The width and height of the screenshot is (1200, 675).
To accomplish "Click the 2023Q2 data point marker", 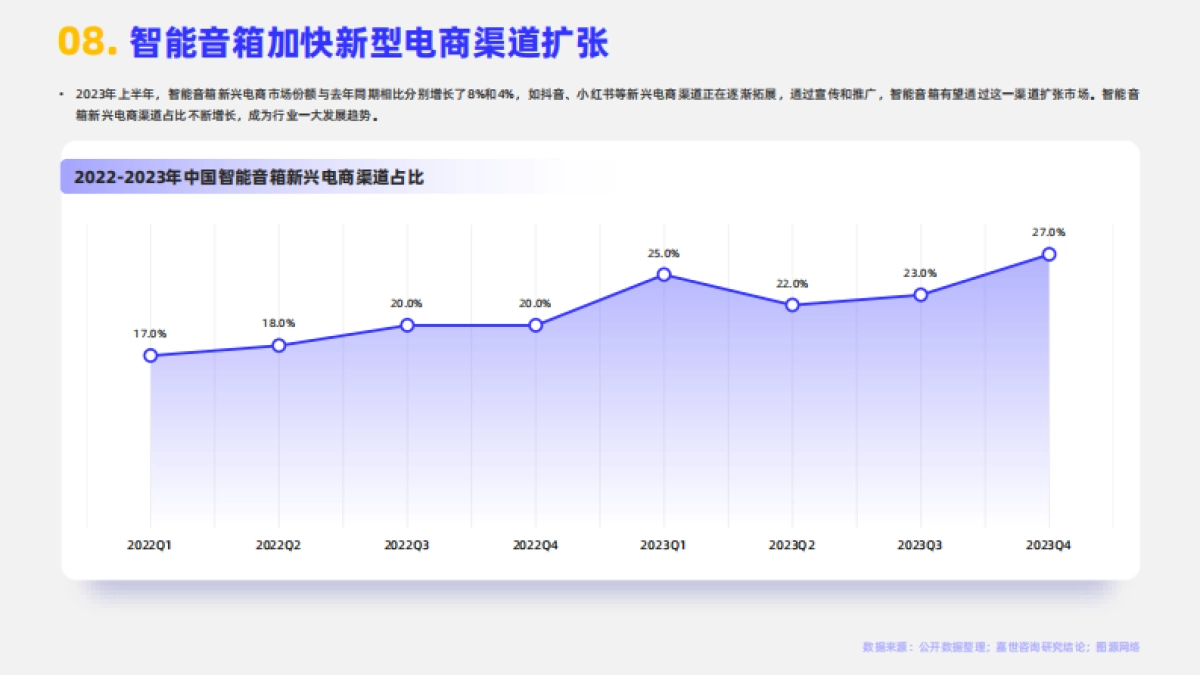I will pos(791,304).
